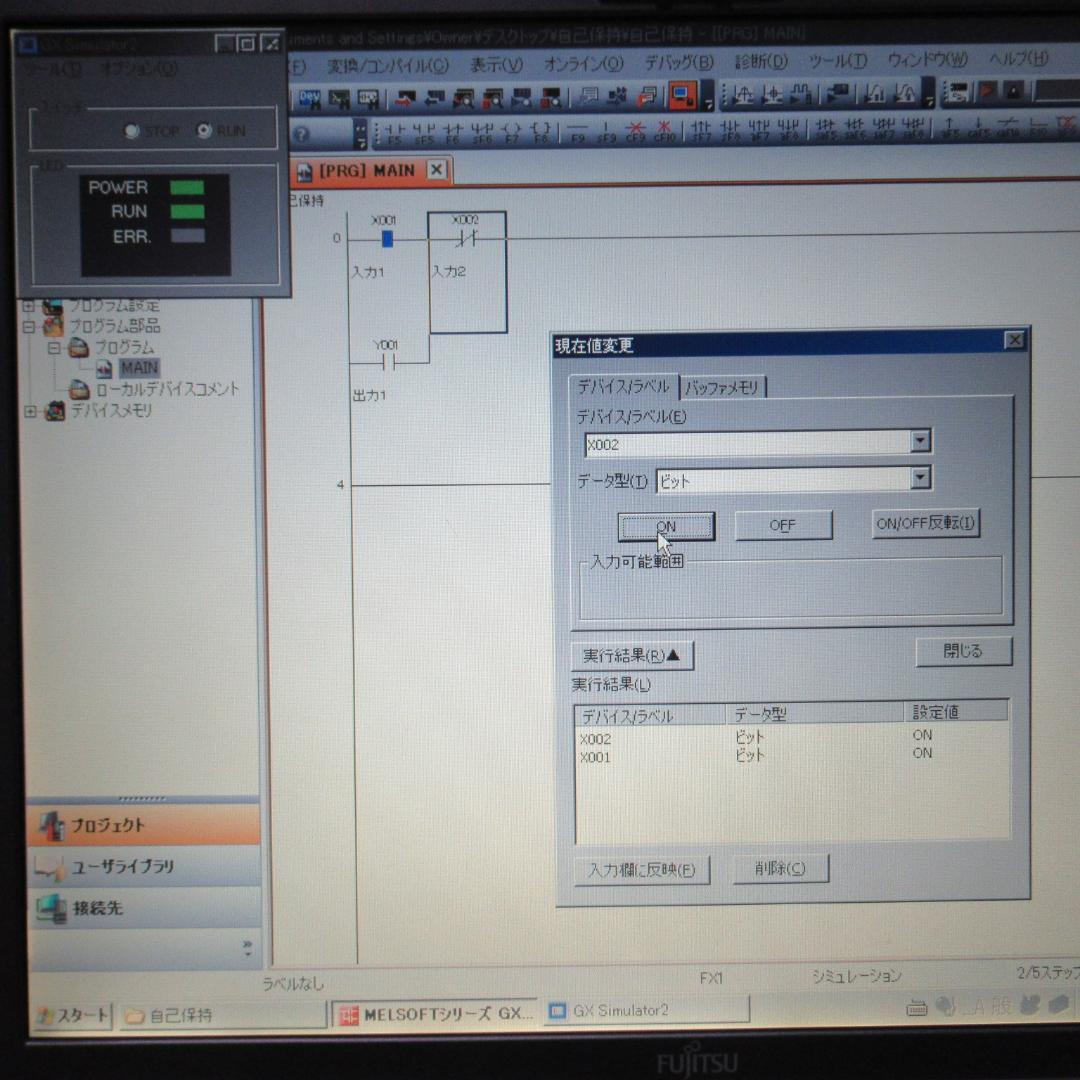Click the MAIN program icon in project tree
Screen dimensions: 1080x1080
(104, 368)
